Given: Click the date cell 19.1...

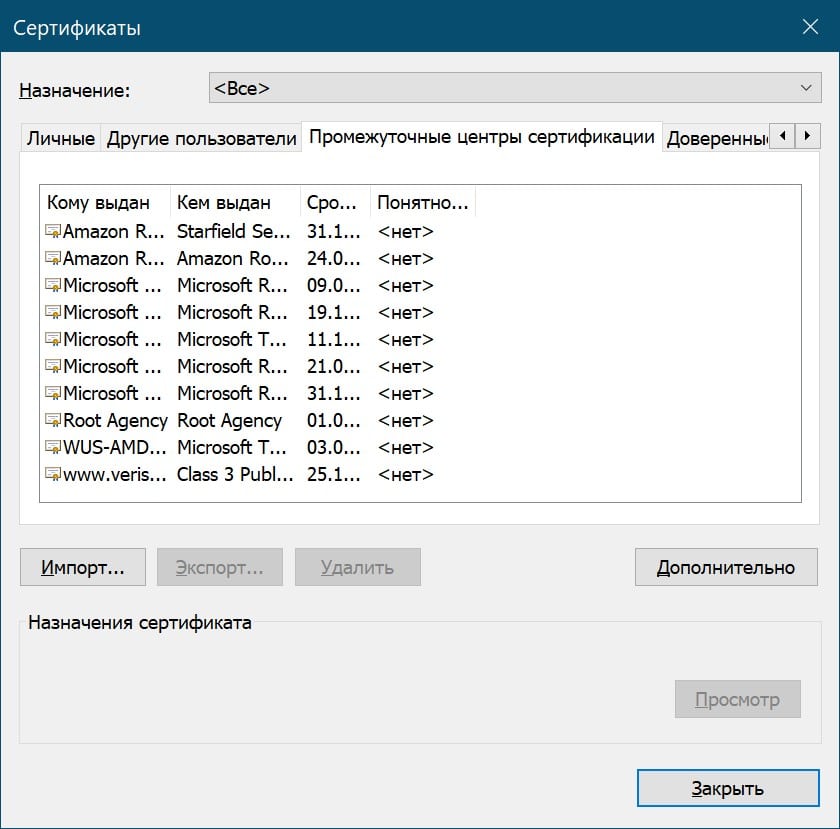Looking at the screenshot, I should click(333, 312).
